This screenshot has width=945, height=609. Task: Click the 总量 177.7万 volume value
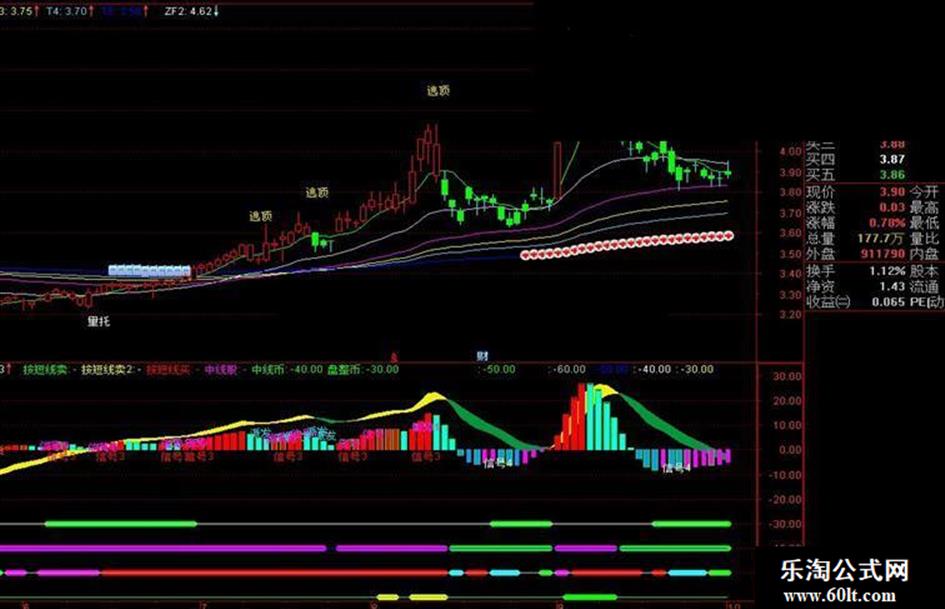click(x=855, y=239)
